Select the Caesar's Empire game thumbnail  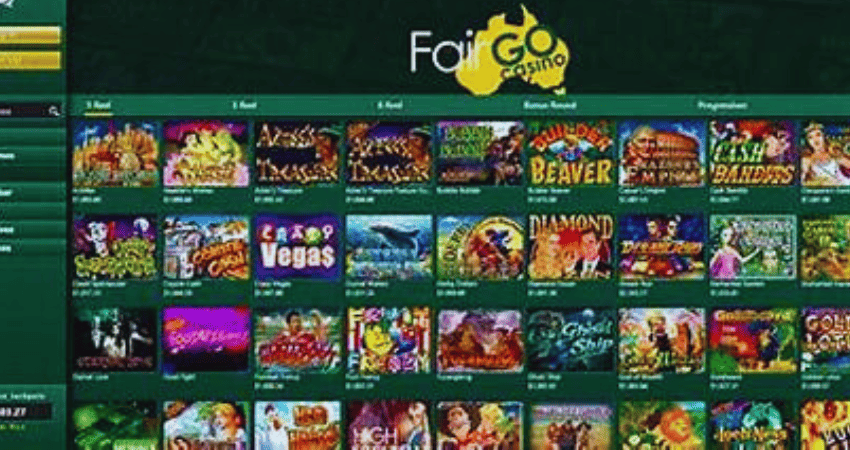click(x=661, y=153)
